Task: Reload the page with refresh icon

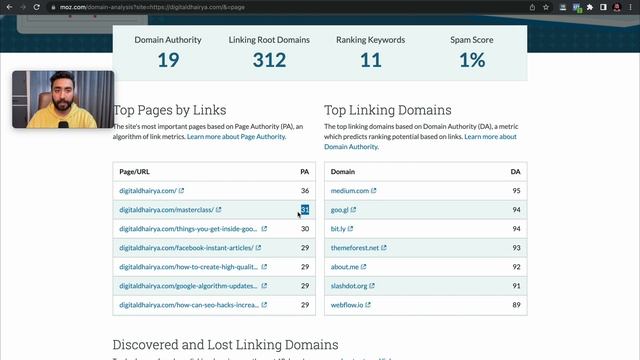Action: coord(36,7)
